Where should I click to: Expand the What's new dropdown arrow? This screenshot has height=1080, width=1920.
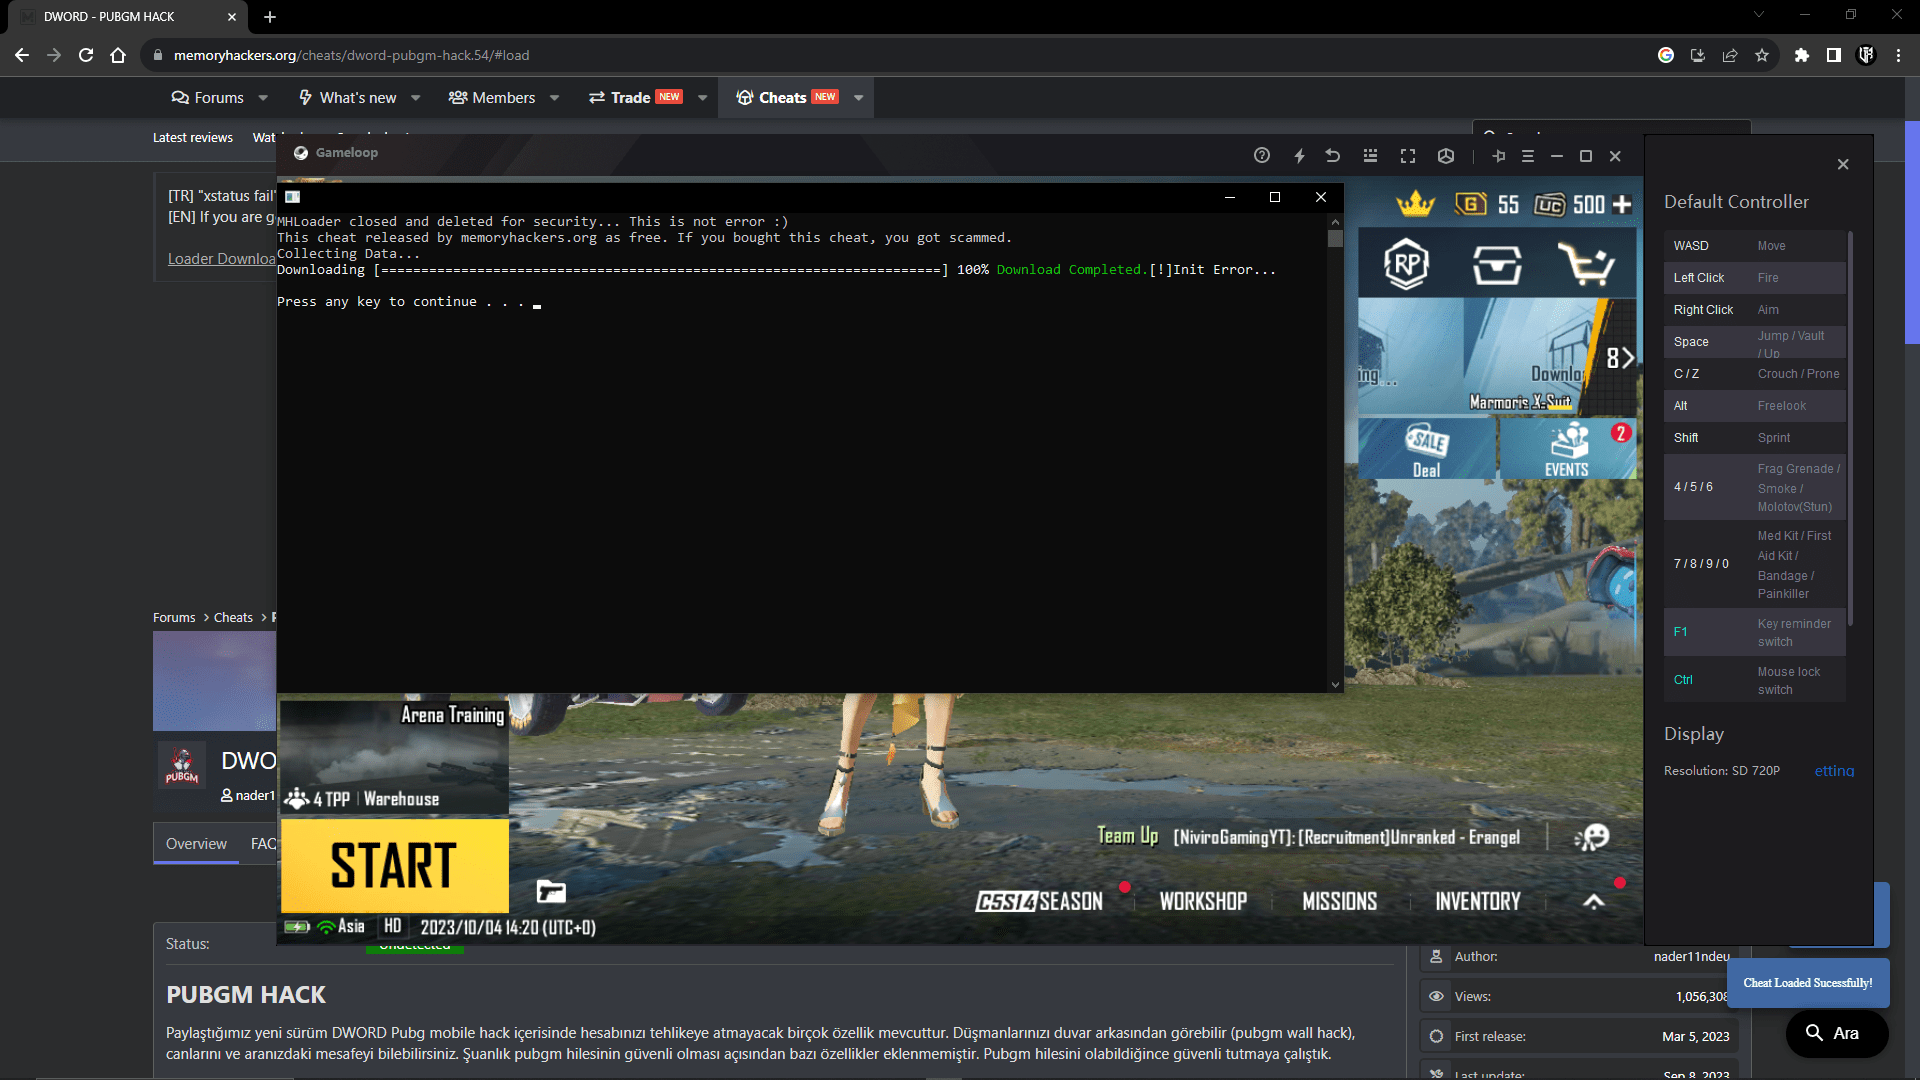[x=416, y=98]
